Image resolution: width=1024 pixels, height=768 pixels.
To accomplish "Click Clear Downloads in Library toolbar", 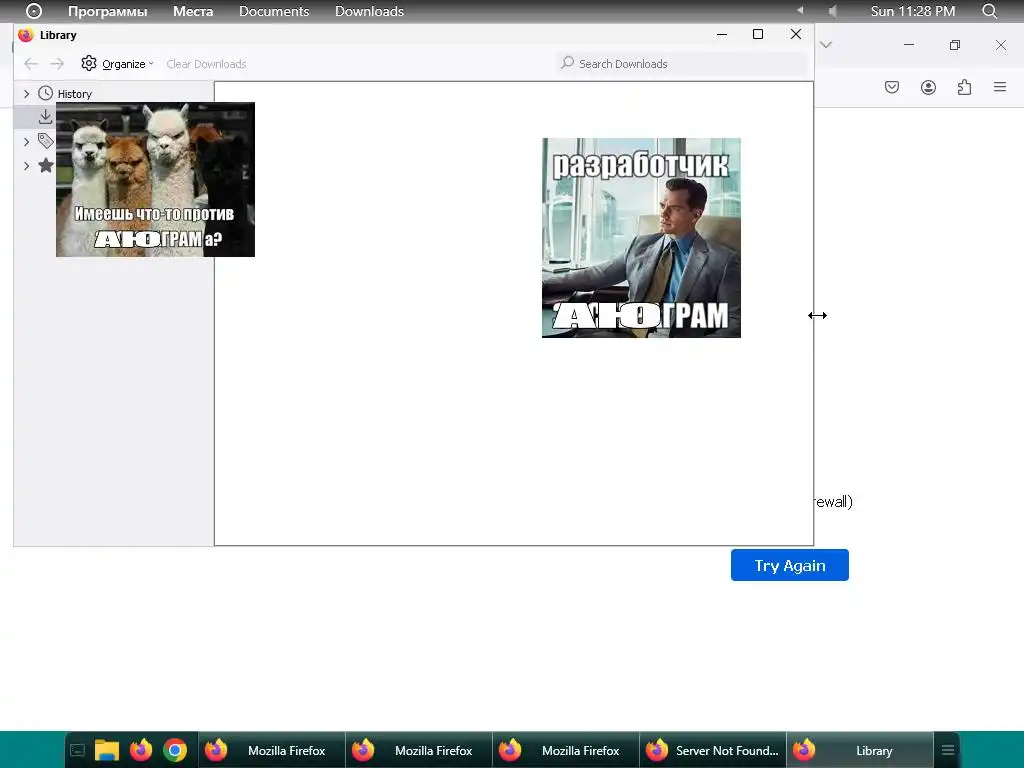I will pos(206,64).
